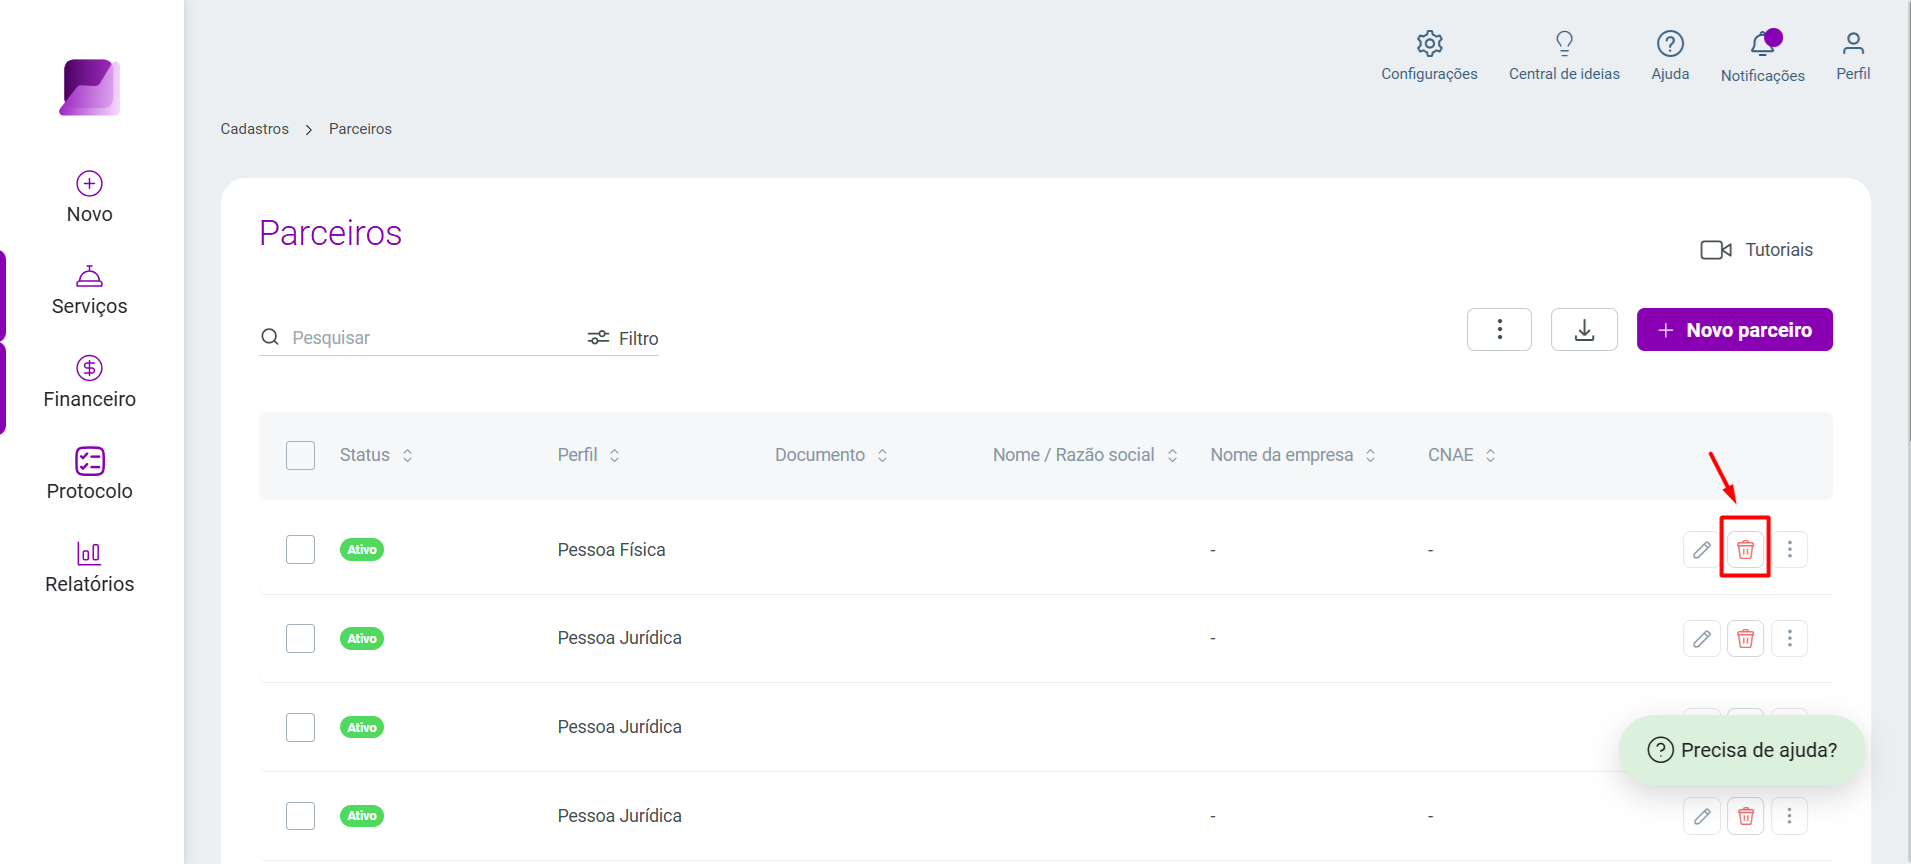The image size is (1911, 864).
Task: Go to Cadastros breadcrumb
Action: pyautogui.click(x=254, y=129)
